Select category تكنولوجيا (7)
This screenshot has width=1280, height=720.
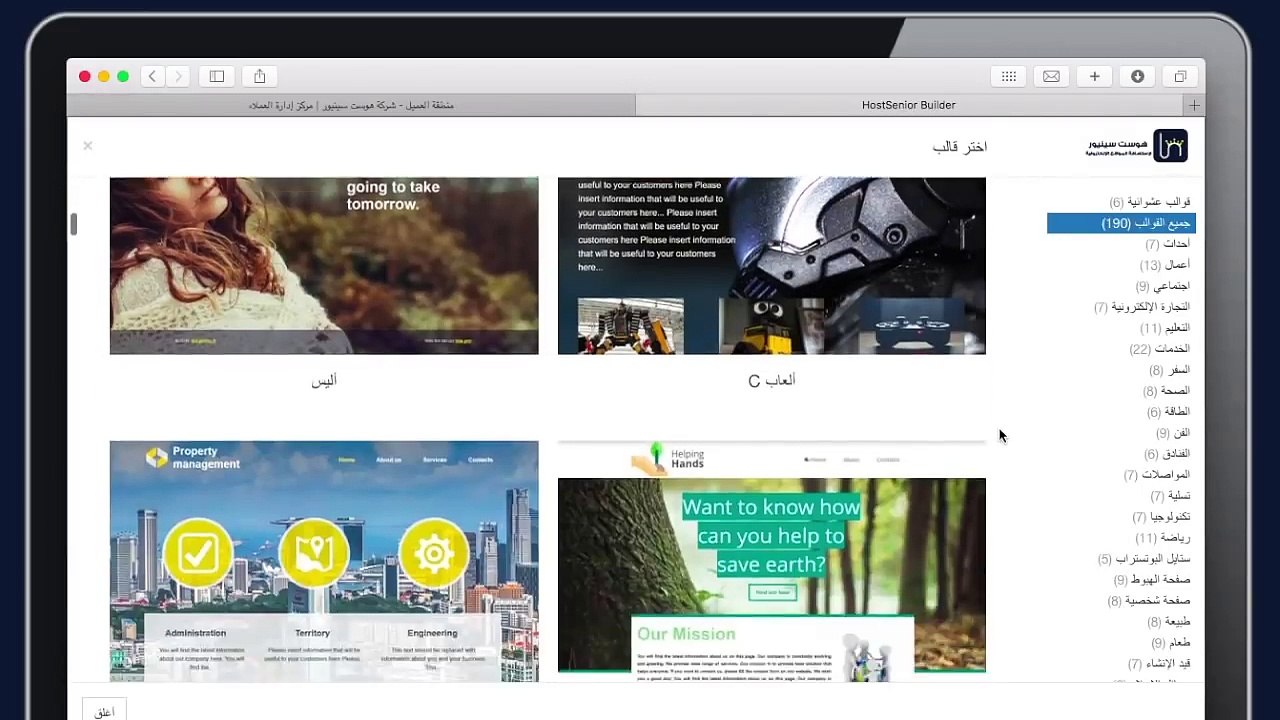click(1161, 517)
